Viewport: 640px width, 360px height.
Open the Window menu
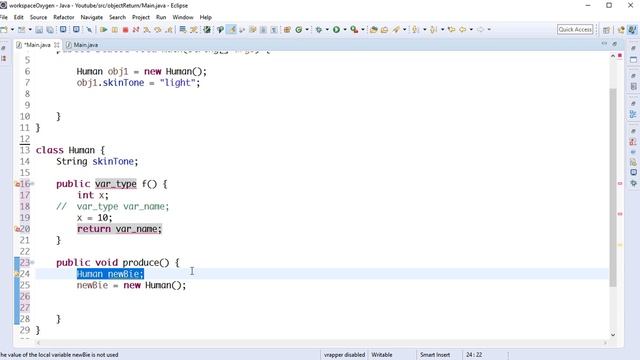[183, 17]
